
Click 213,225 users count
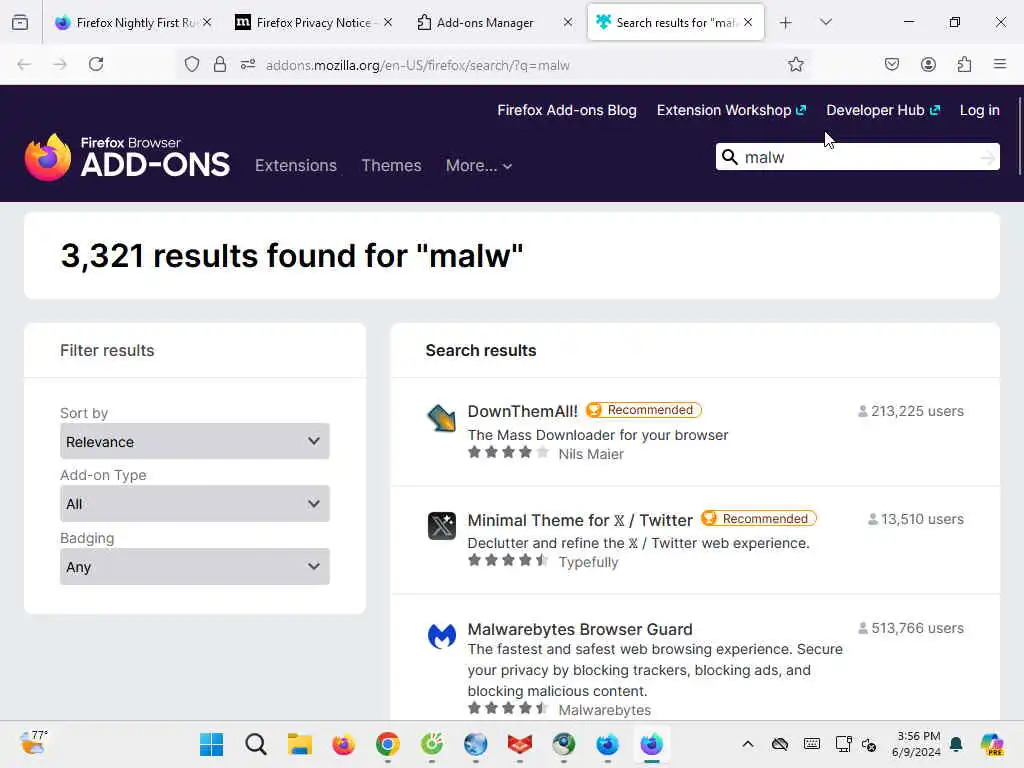point(910,411)
